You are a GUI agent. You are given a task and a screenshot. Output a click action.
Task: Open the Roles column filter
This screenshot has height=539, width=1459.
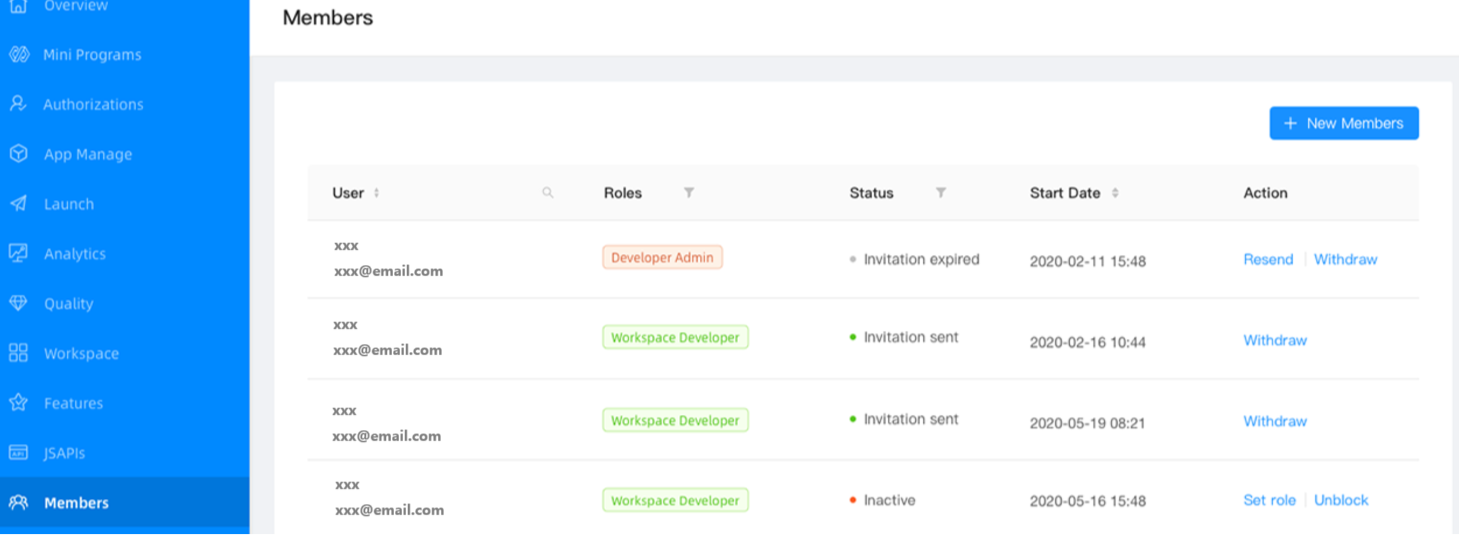point(689,193)
